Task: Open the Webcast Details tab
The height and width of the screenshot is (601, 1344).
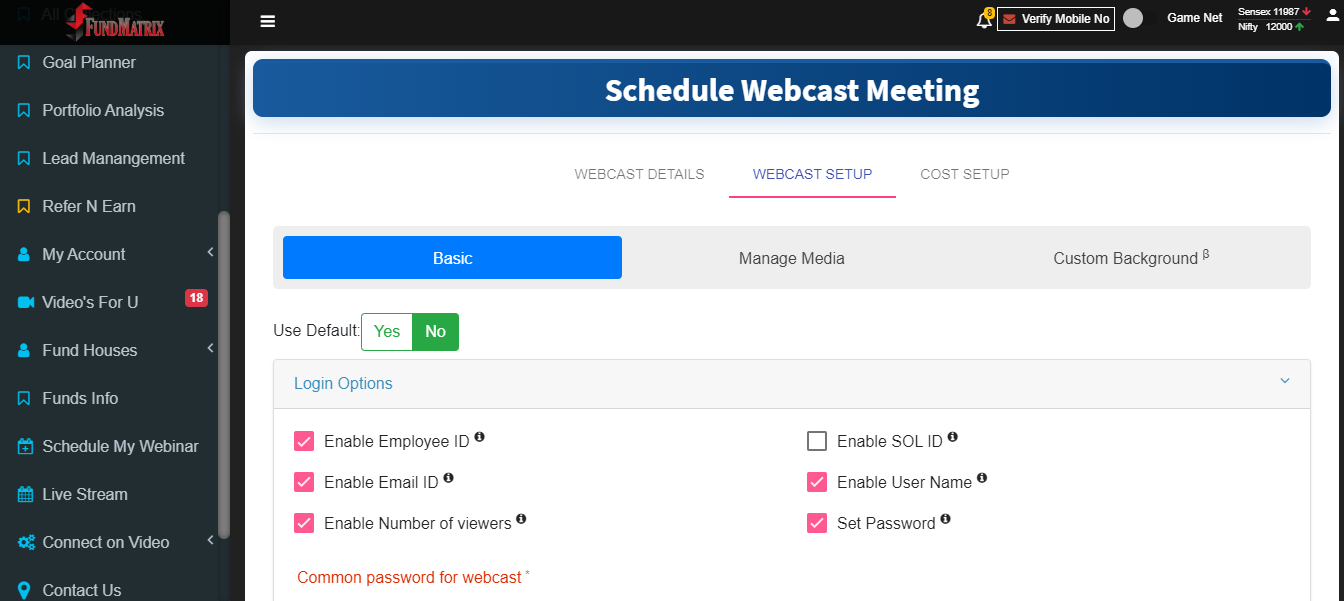Action: [x=639, y=174]
